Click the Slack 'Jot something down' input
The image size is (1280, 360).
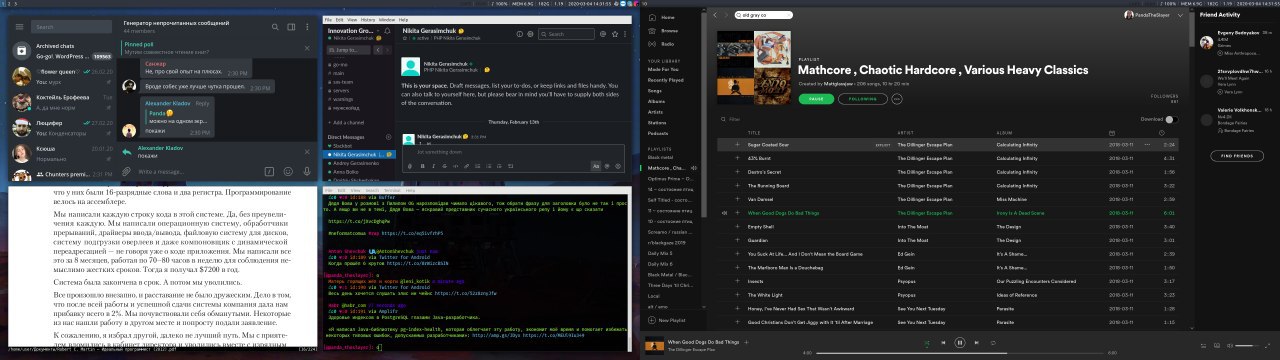point(513,151)
